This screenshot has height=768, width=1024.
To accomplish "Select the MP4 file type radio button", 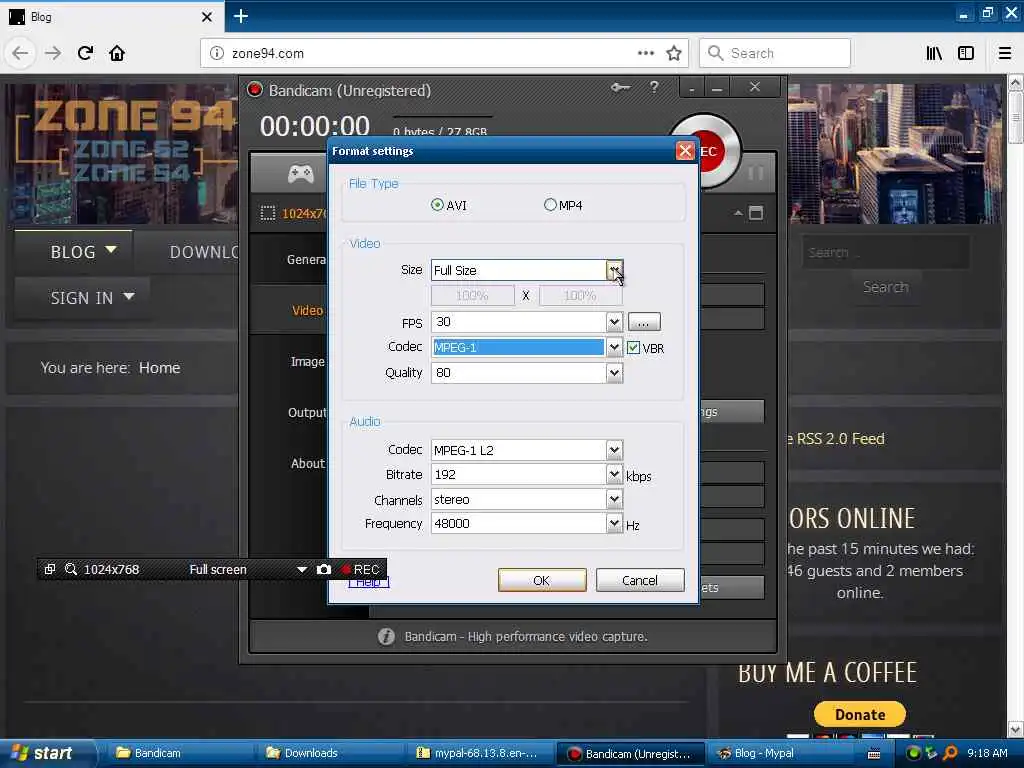I will [550, 205].
